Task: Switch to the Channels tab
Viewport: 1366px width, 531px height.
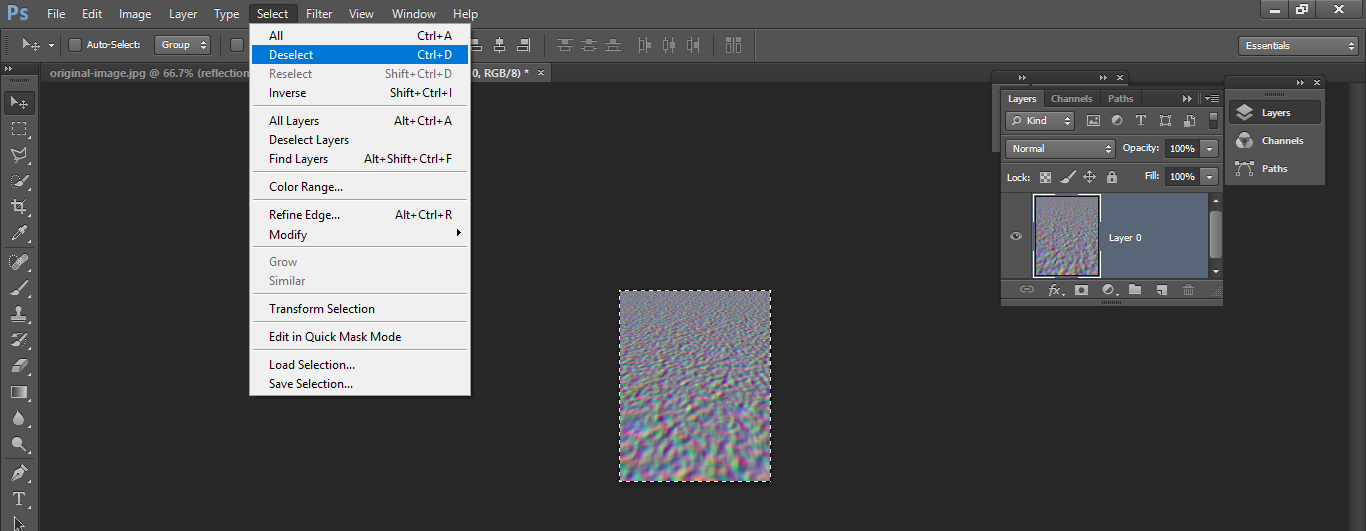Action: pyautogui.click(x=1071, y=99)
